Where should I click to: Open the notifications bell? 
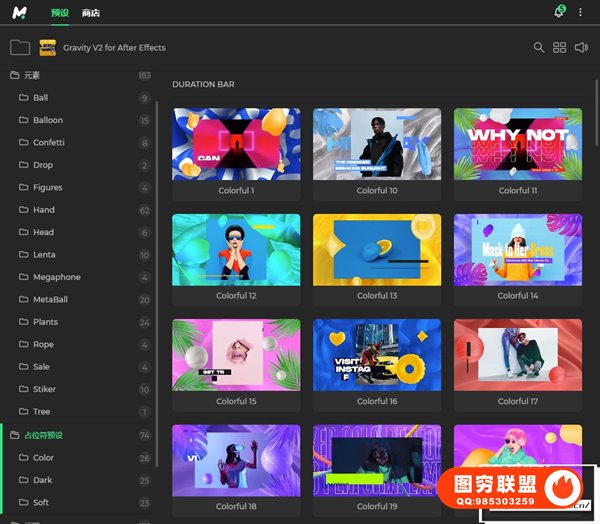coord(559,12)
